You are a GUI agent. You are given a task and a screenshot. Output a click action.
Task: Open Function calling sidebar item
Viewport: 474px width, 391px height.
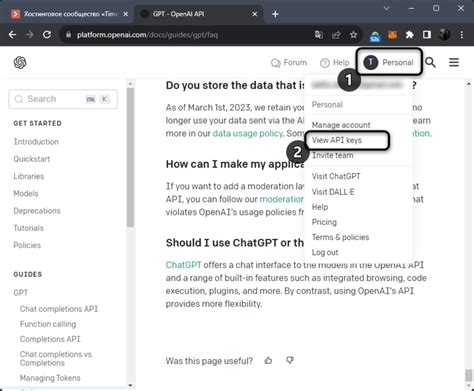48,324
